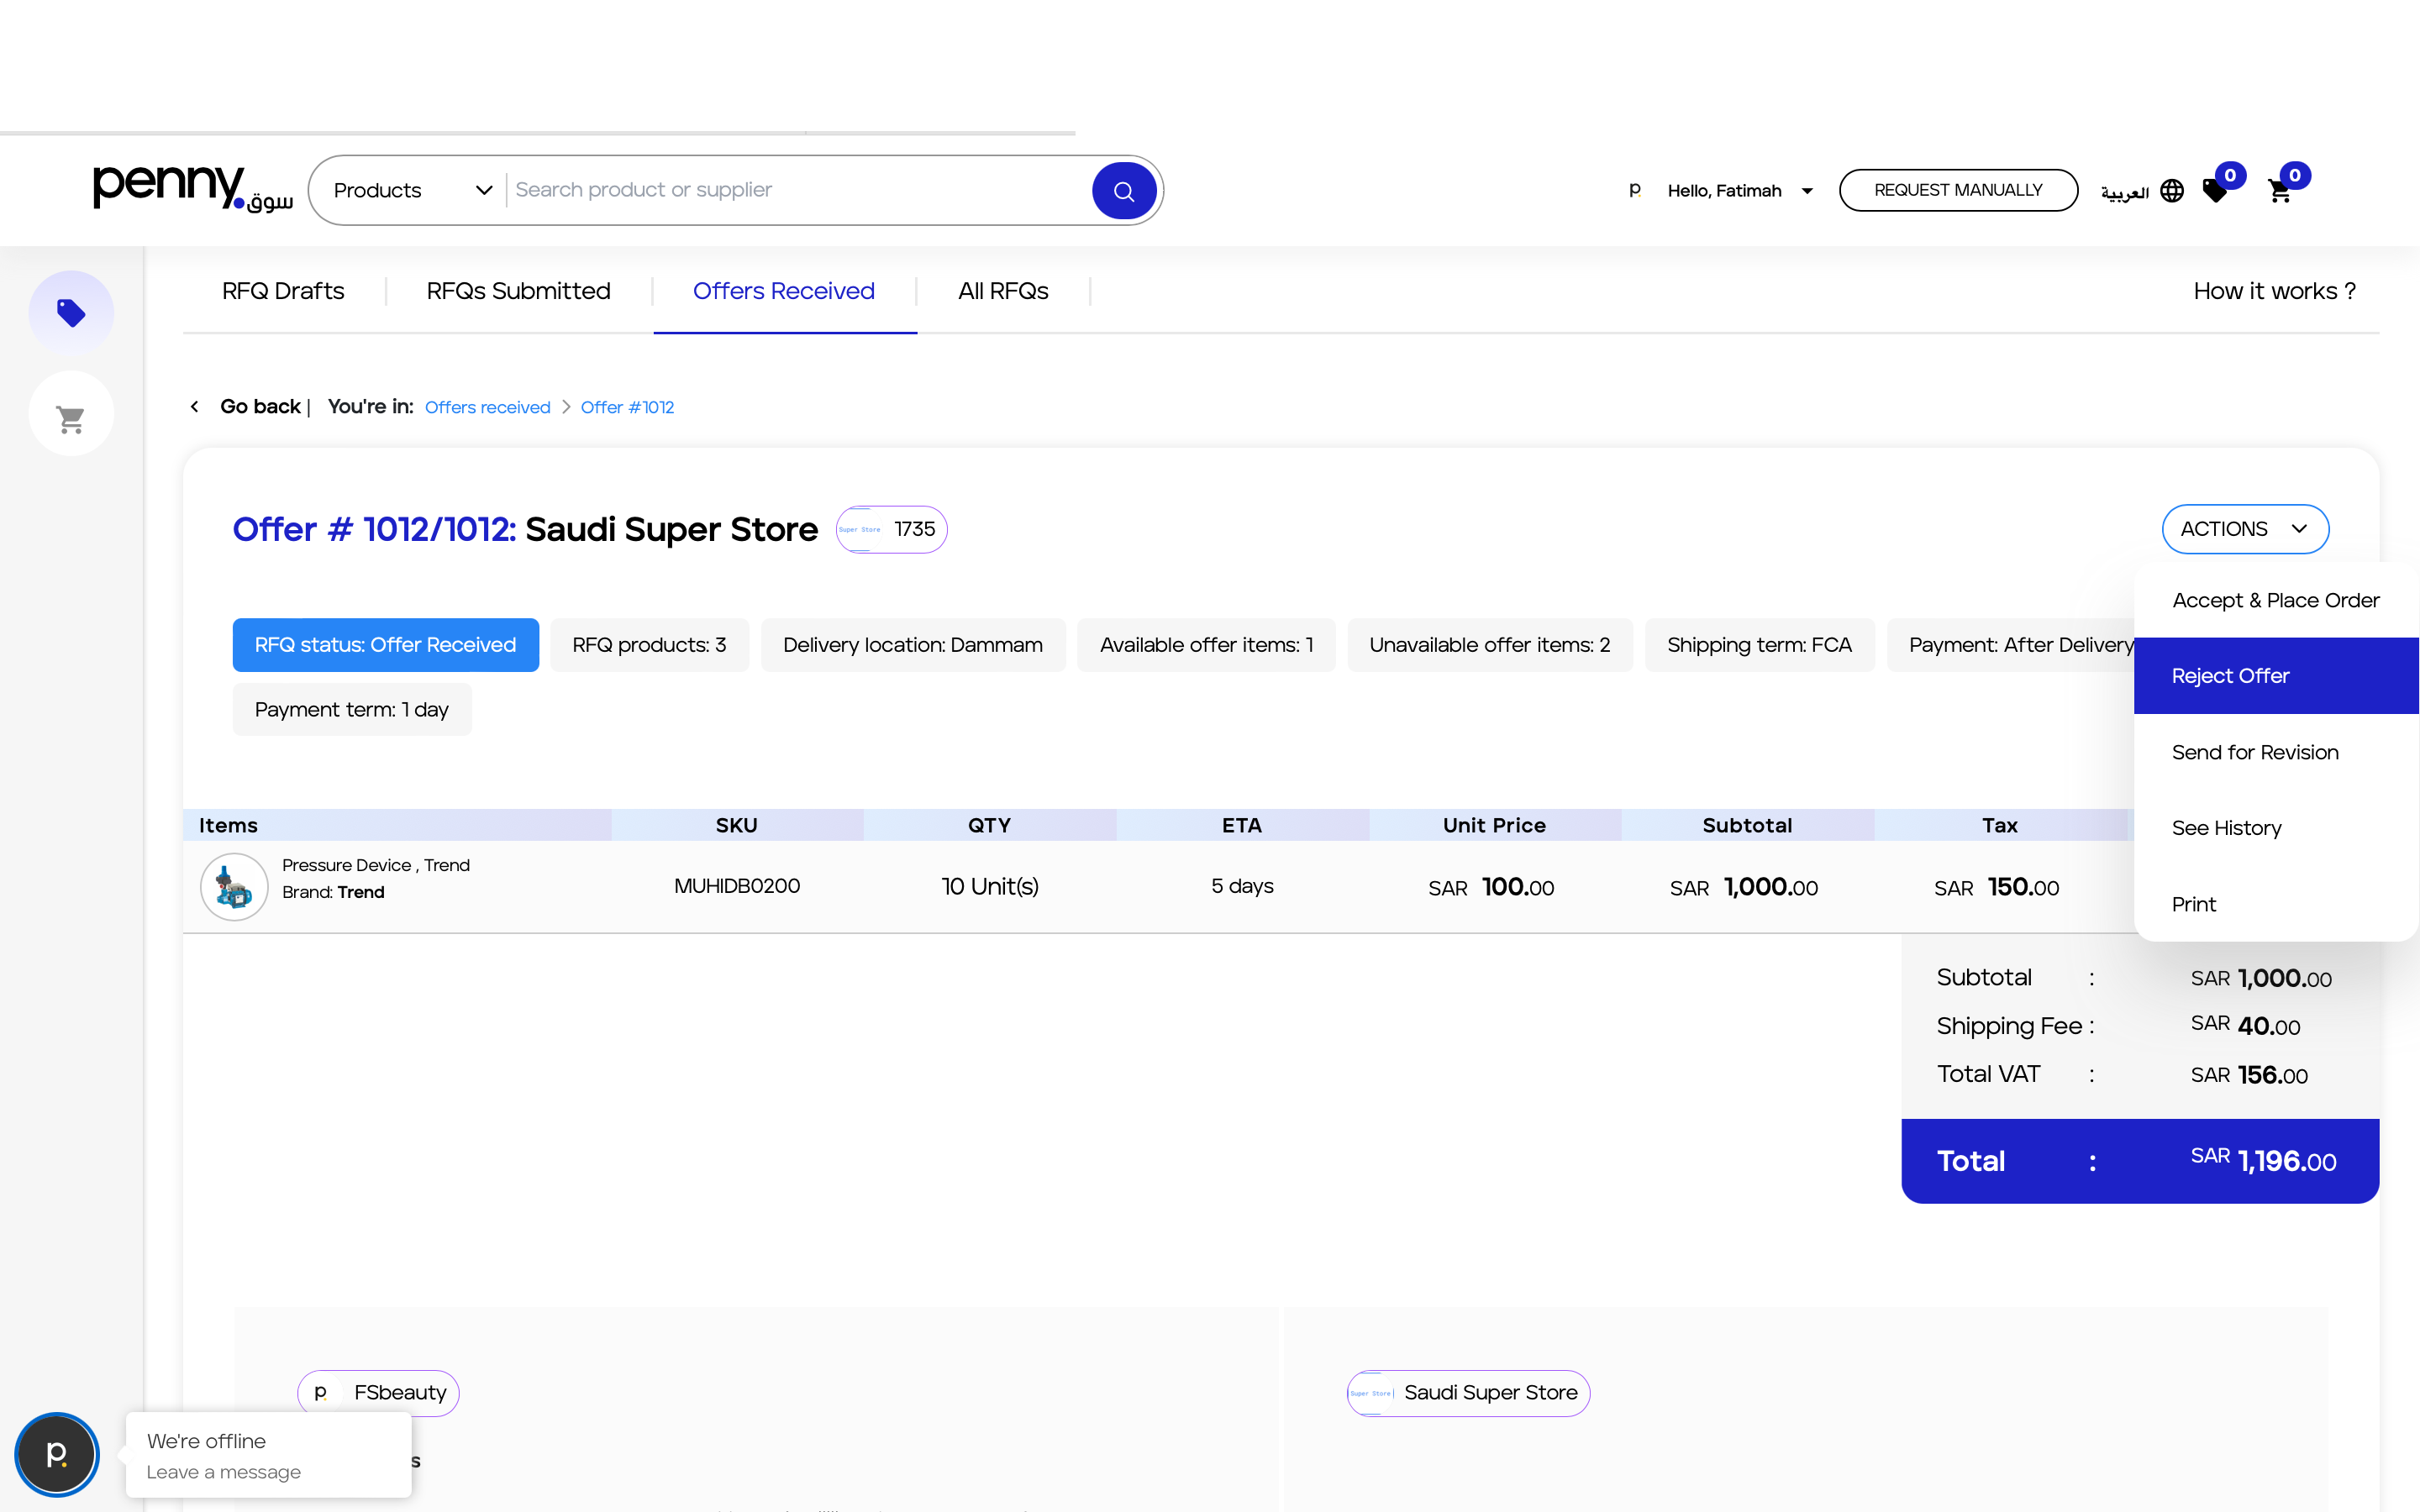Click the 10 Unit(s) quantity cell
Viewport: 2420px width, 1512px height.
click(x=990, y=886)
